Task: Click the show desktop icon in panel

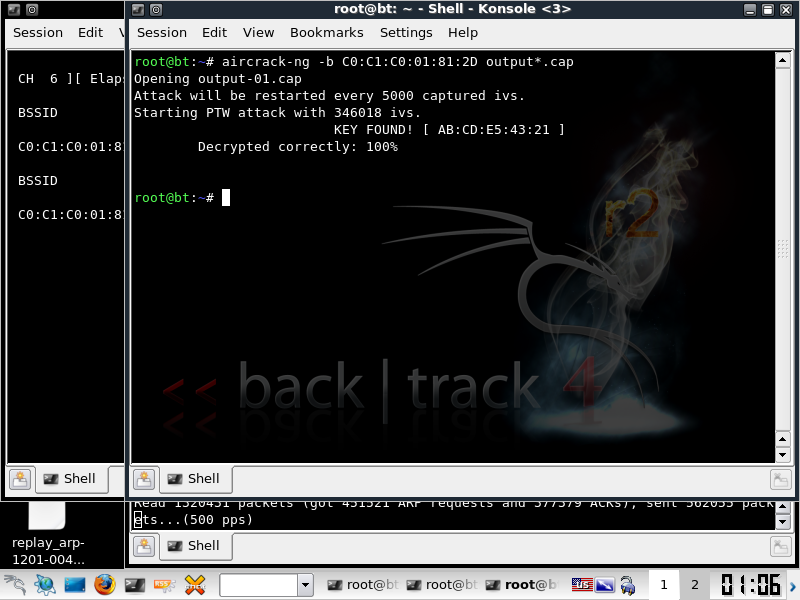Action: click(75, 585)
